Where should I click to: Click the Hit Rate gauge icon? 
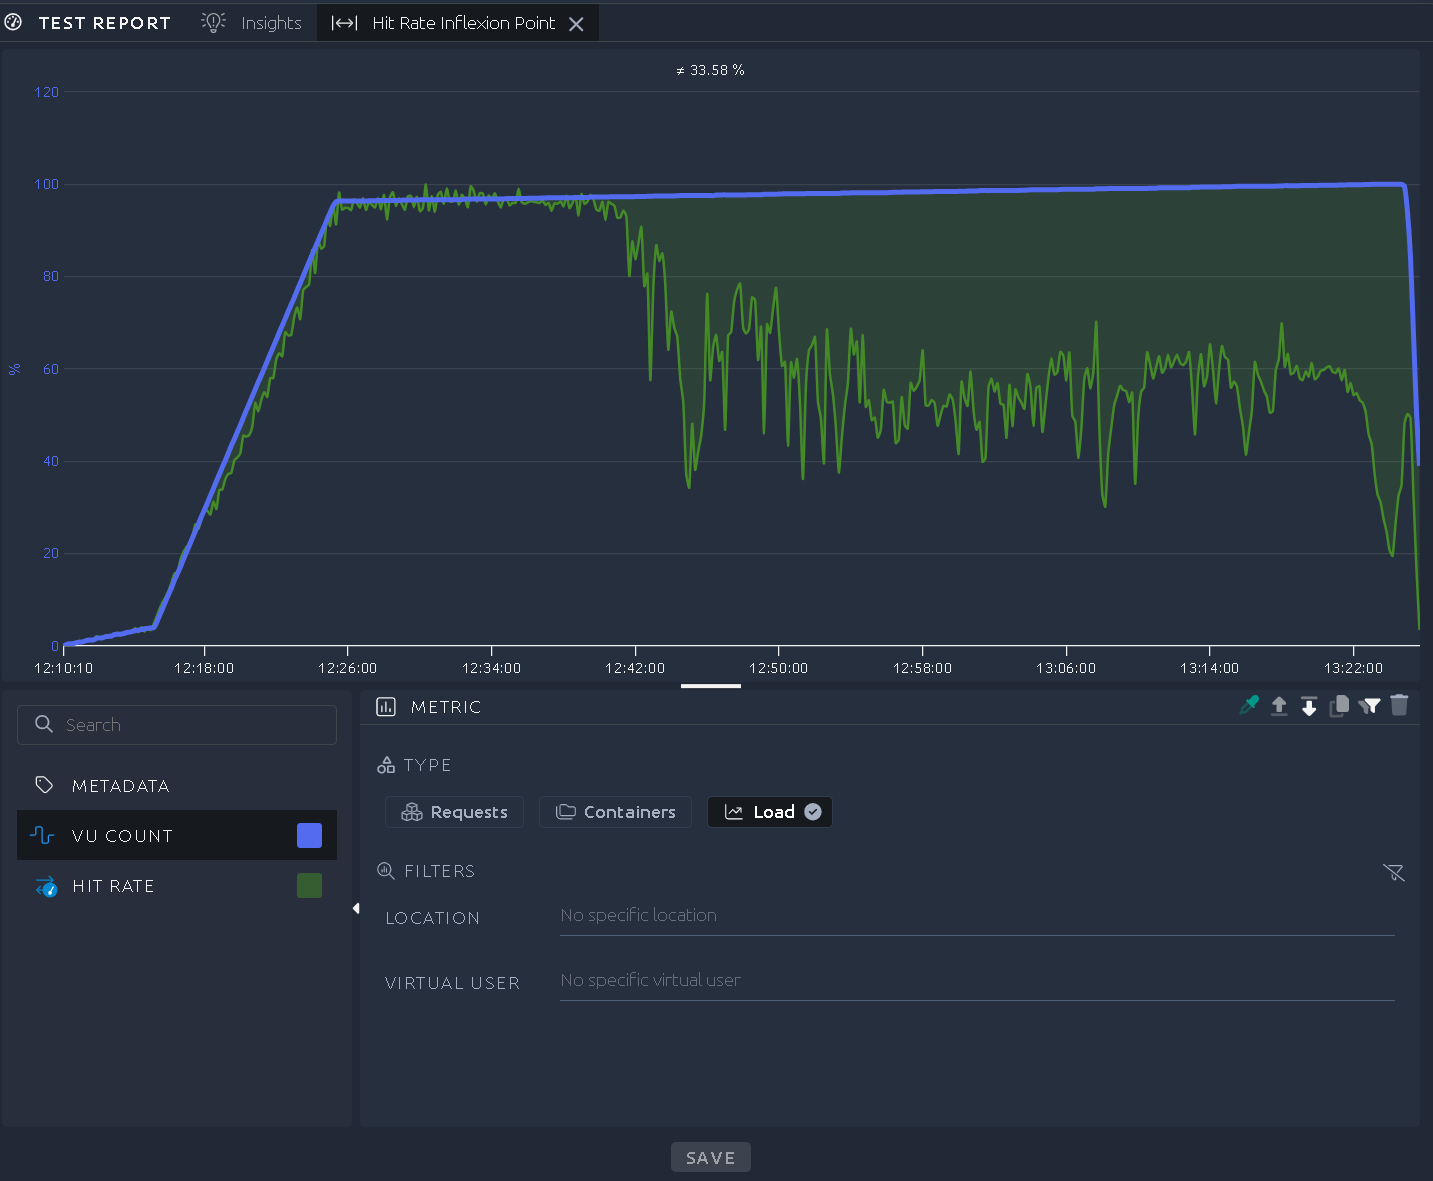46,886
